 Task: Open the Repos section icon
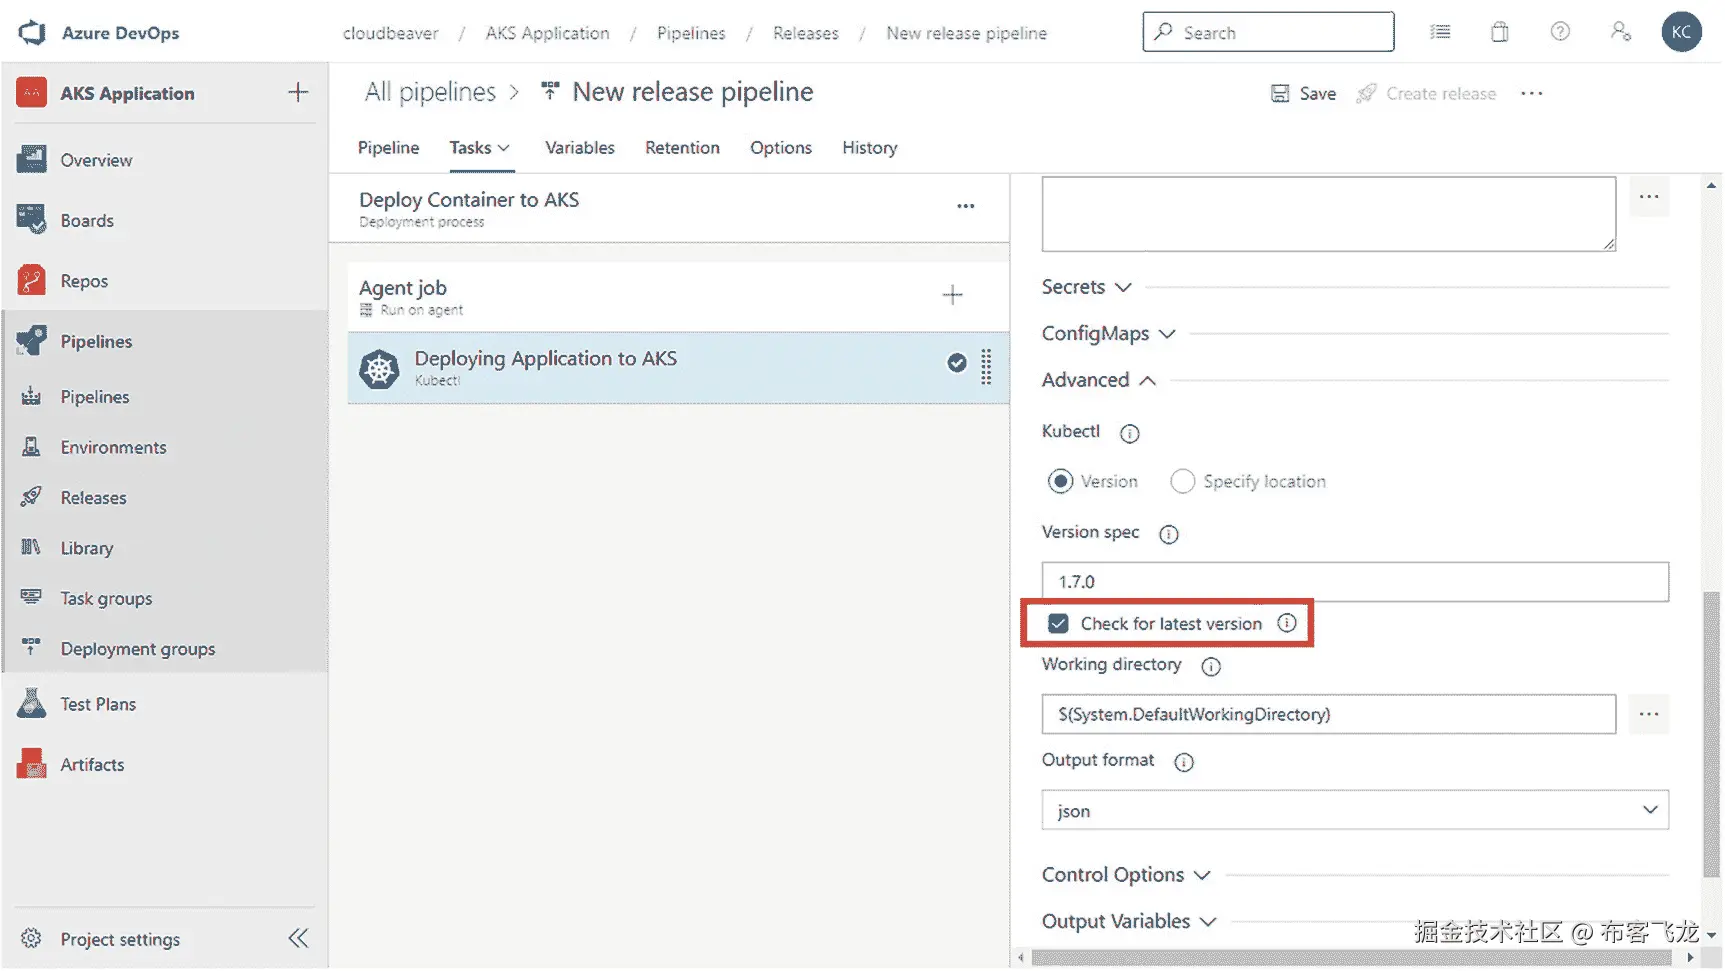tap(31, 281)
